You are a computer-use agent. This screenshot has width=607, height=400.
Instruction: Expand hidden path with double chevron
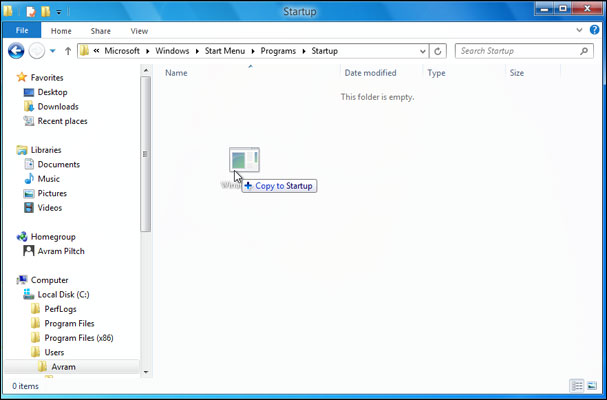[96, 51]
